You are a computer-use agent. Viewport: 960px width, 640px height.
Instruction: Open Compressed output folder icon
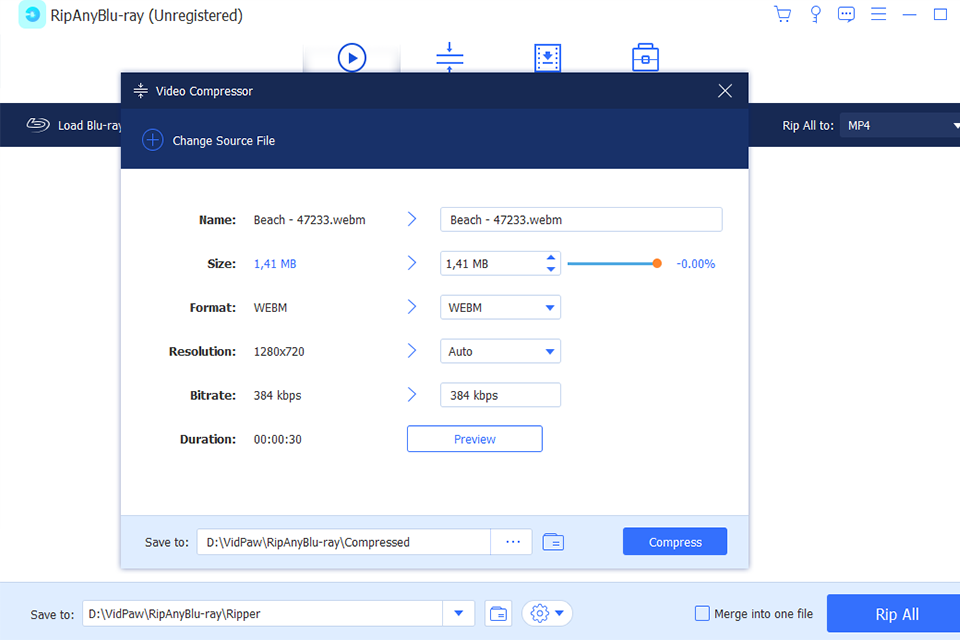553,542
